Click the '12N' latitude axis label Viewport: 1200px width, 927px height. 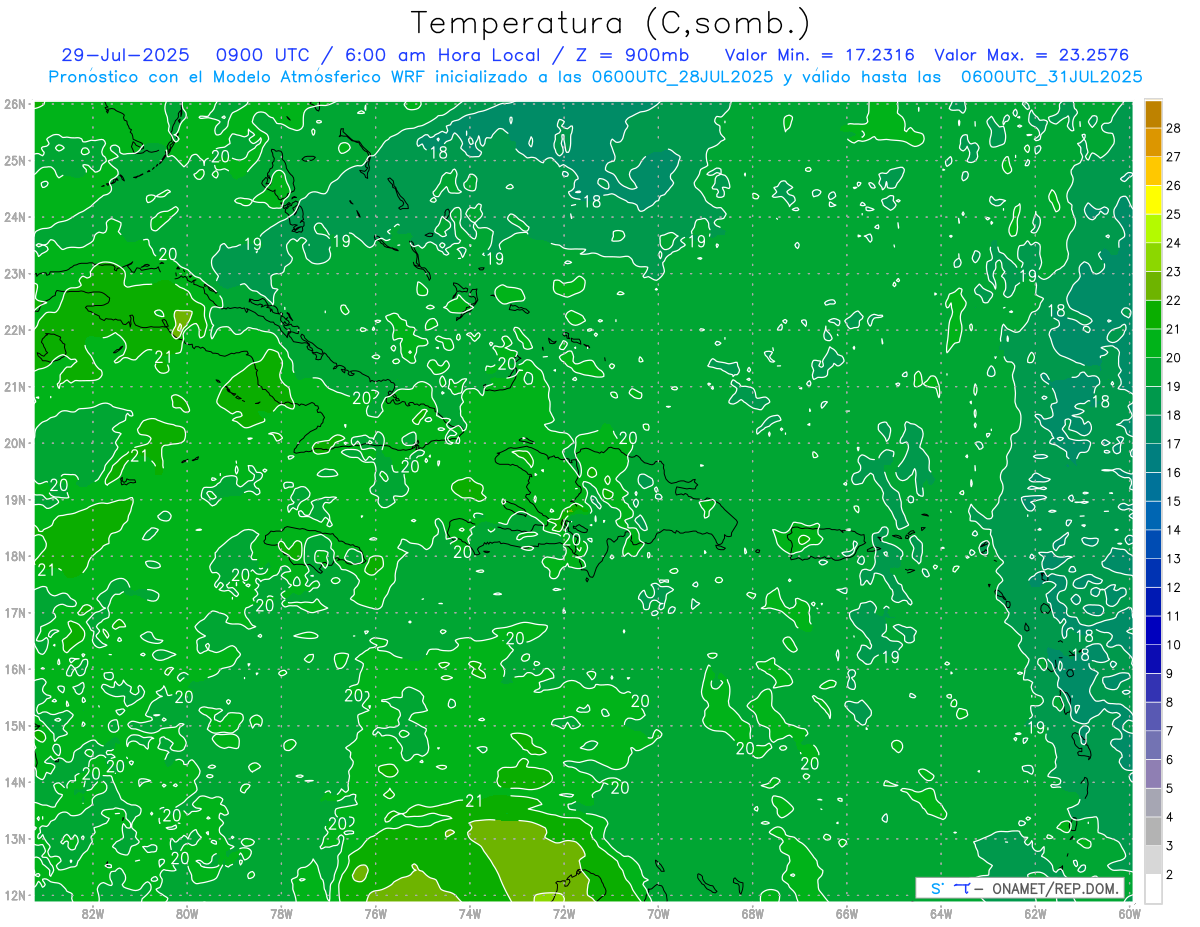14,895
